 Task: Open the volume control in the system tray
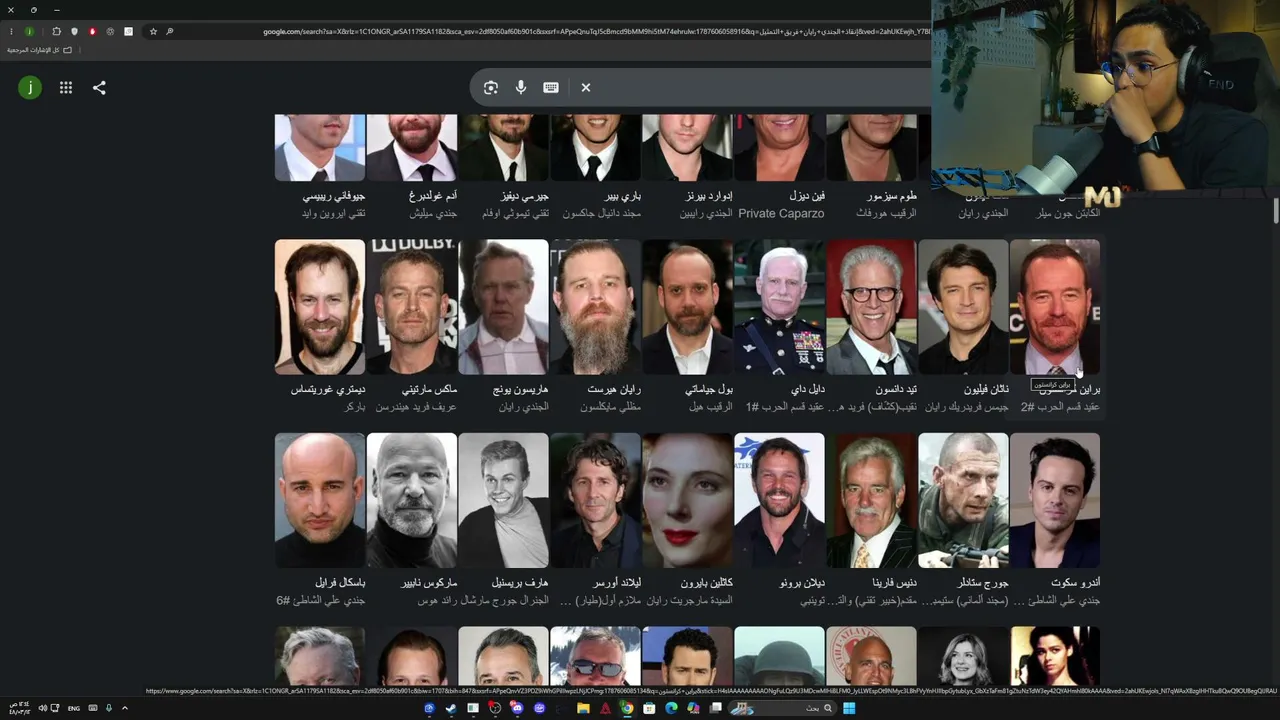(x=42, y=708)
